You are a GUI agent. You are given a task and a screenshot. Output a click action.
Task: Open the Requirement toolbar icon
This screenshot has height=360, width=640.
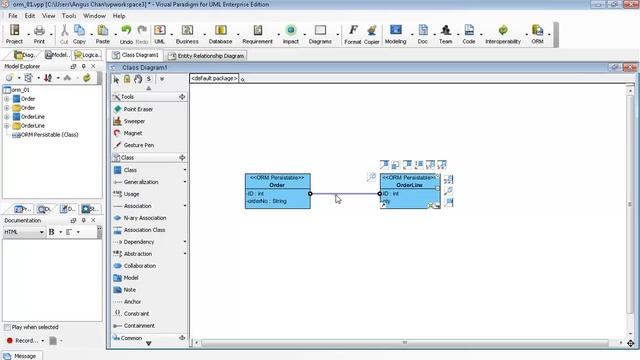(x=257, y=34)
